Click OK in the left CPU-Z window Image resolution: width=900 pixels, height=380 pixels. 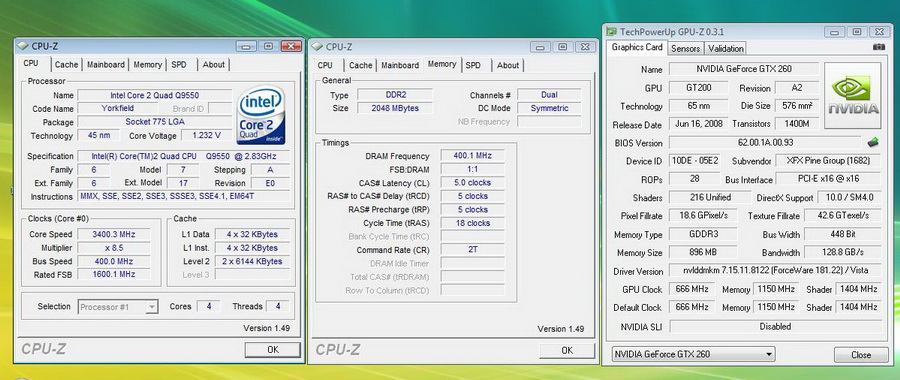273,350
